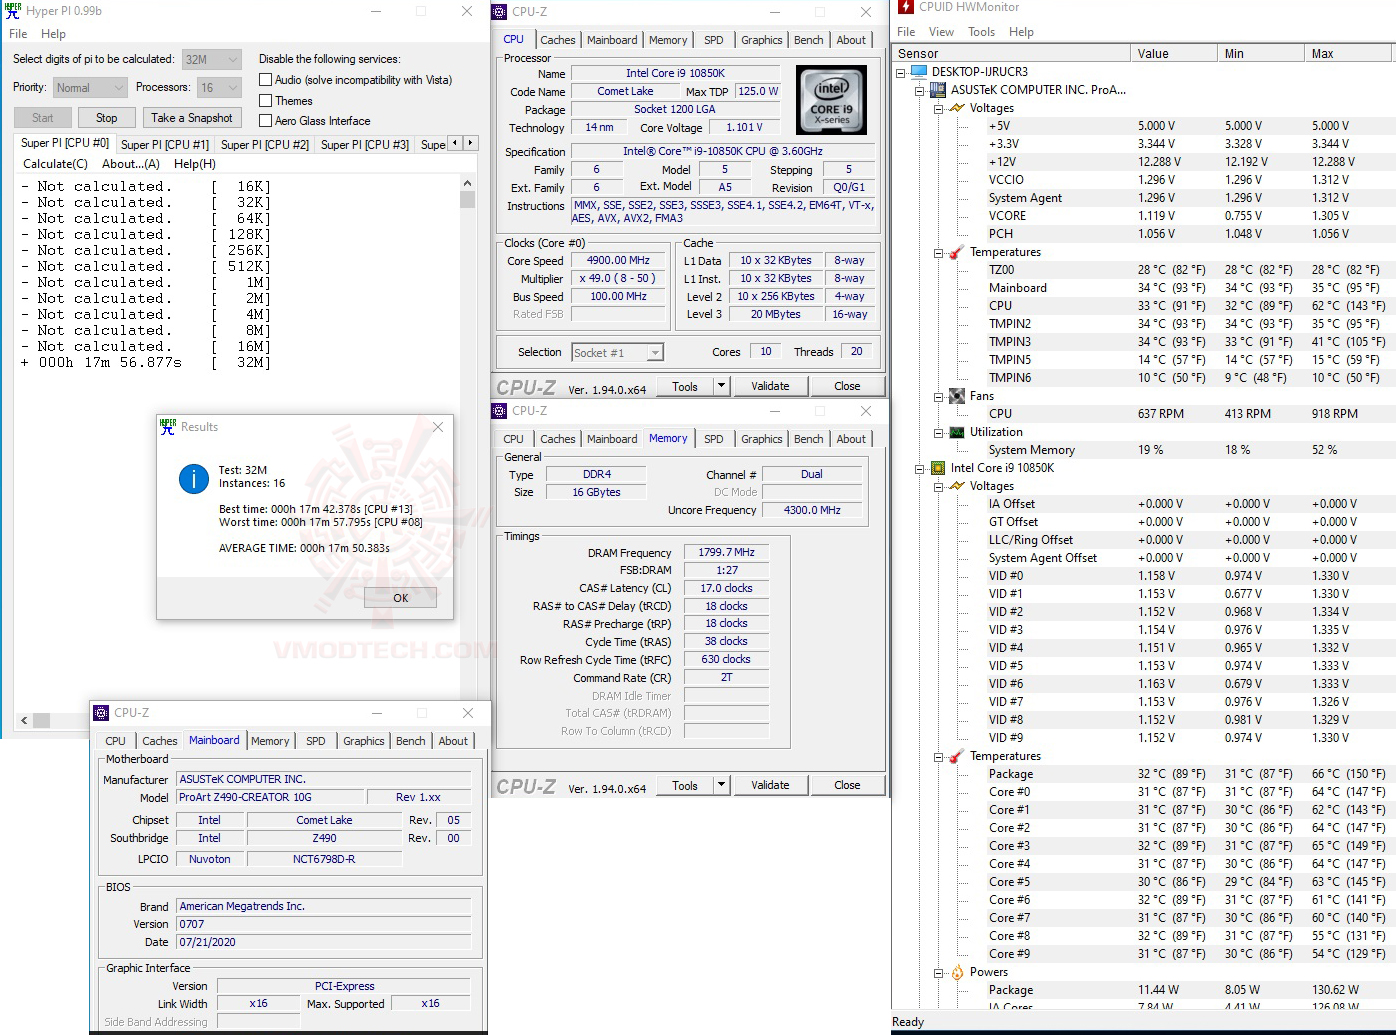Toggle the Themes service checkbox
The height and width of the screenshot is (1035, 1396).
pos(266,101)
